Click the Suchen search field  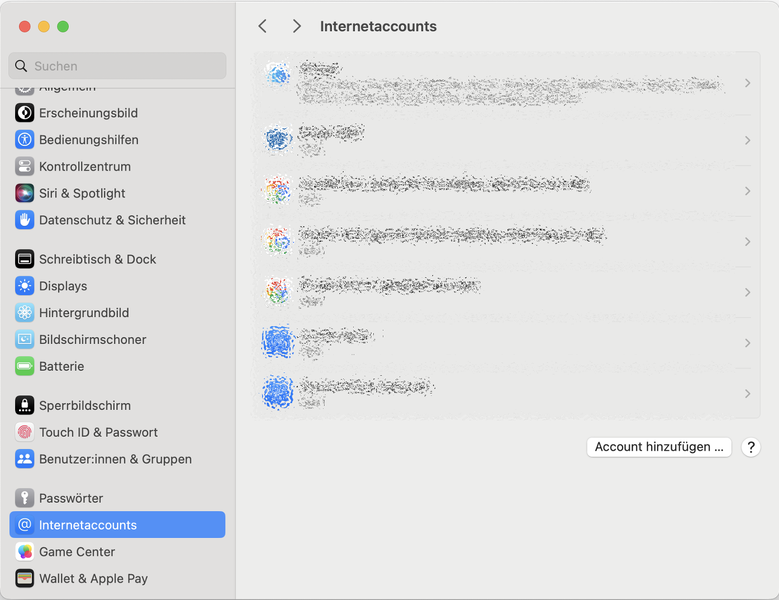pyautogui.click(x=118, y=66)
